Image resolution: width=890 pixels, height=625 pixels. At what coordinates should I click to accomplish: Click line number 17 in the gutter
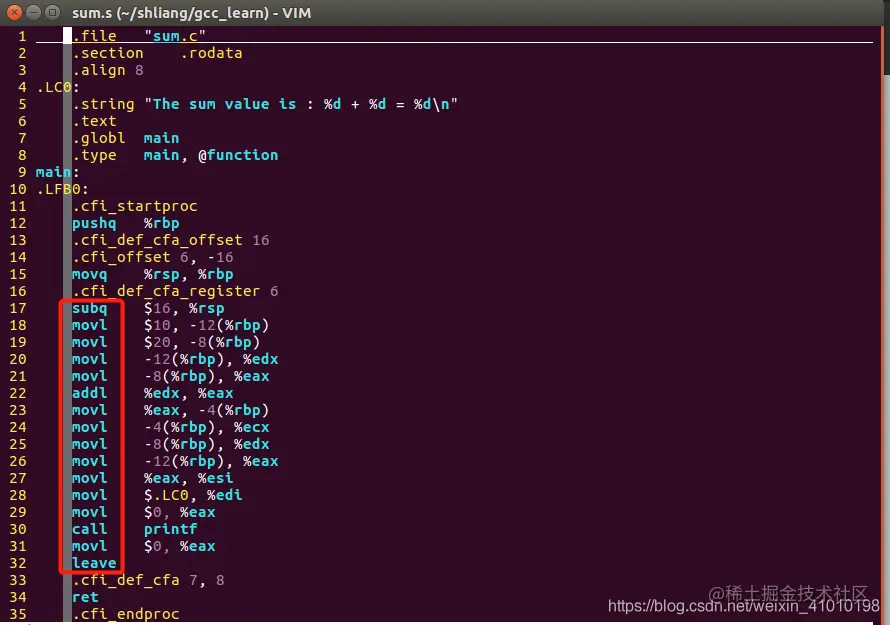18,308
